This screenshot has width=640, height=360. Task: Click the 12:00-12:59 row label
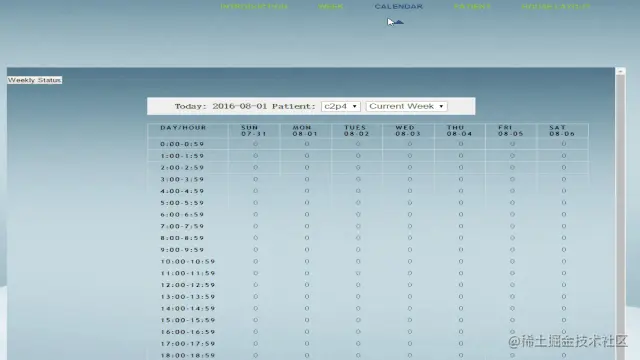tap(188, 285)
